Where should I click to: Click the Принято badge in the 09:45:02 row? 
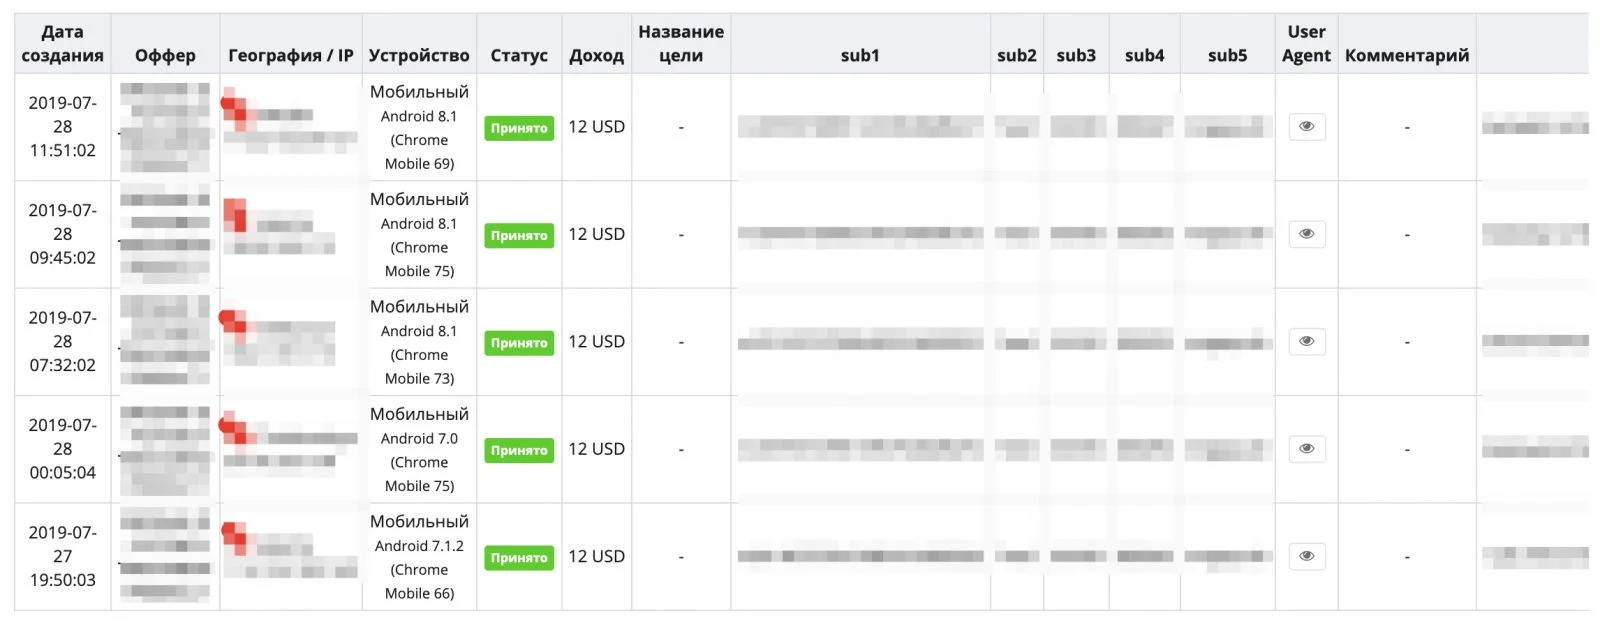pyautogui.click(x=519, y=235)
